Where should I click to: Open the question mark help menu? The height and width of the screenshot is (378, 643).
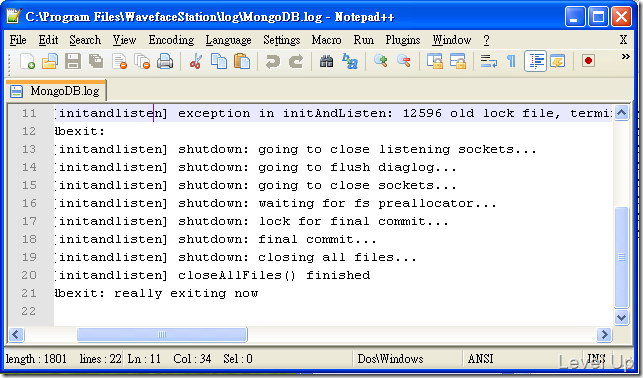click(x=486, y=40)
